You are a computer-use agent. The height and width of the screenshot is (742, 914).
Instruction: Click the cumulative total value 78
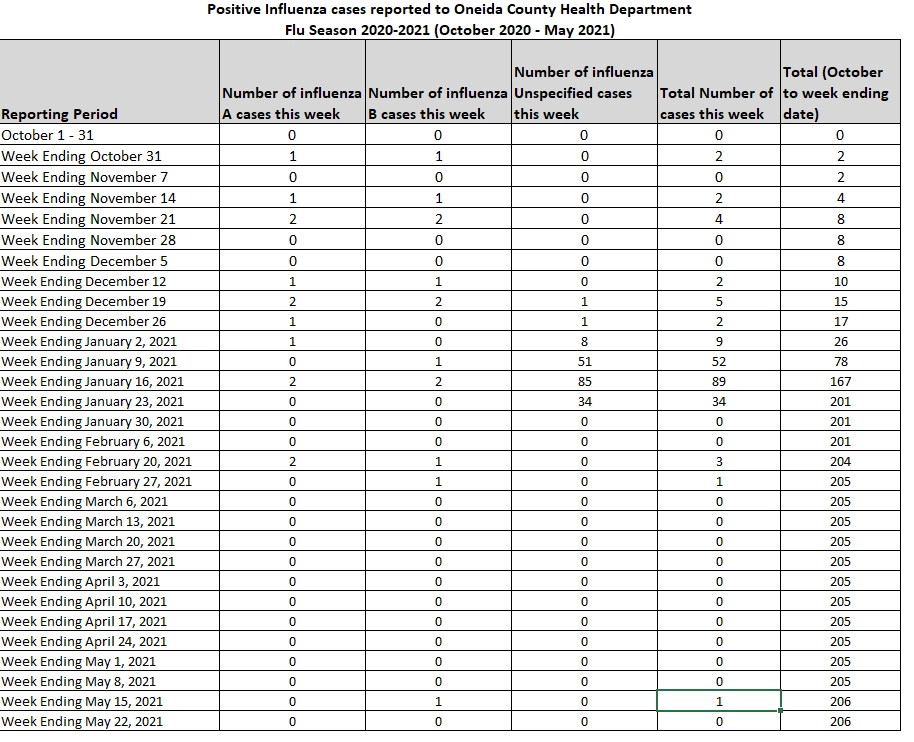841,361
